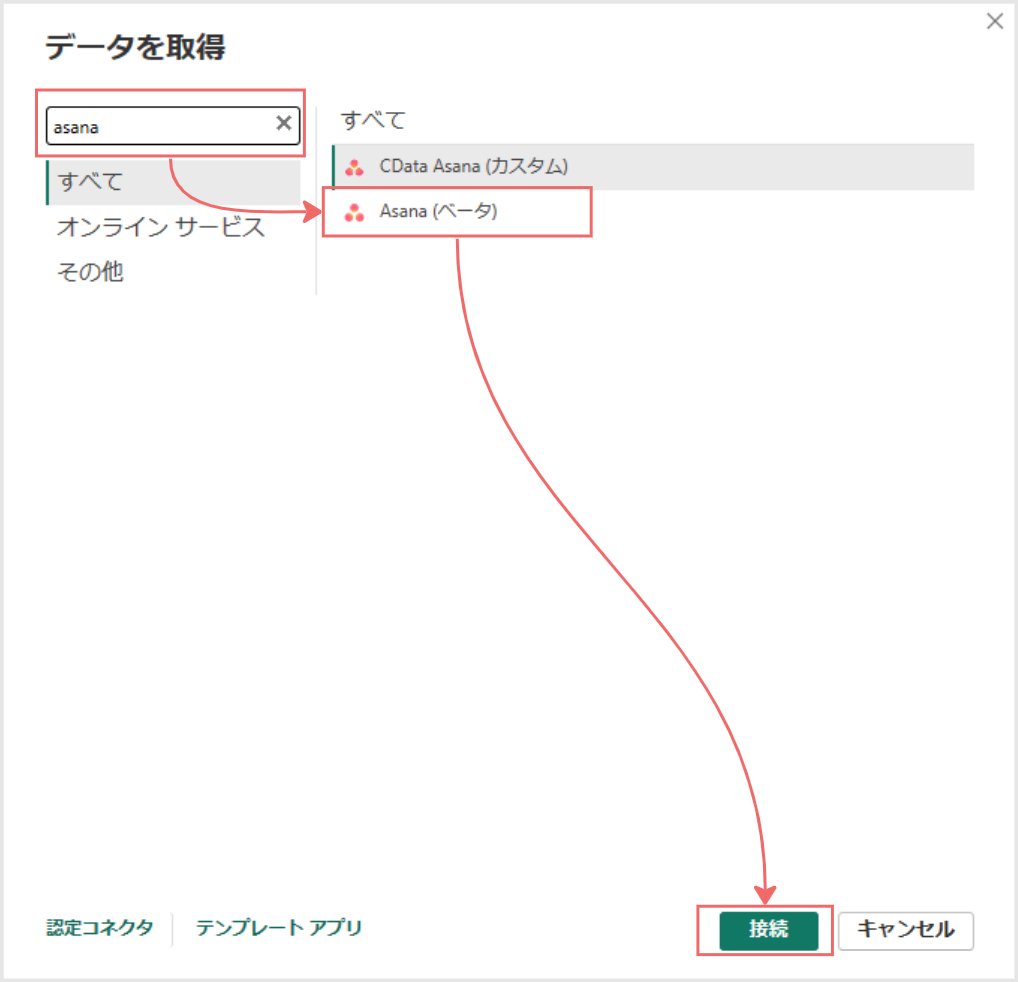The width and height of the screenshot is (1018, 982).
Task: Open the 認定コネクタ link
Action: pyautogui.click(x=100, y=927)
